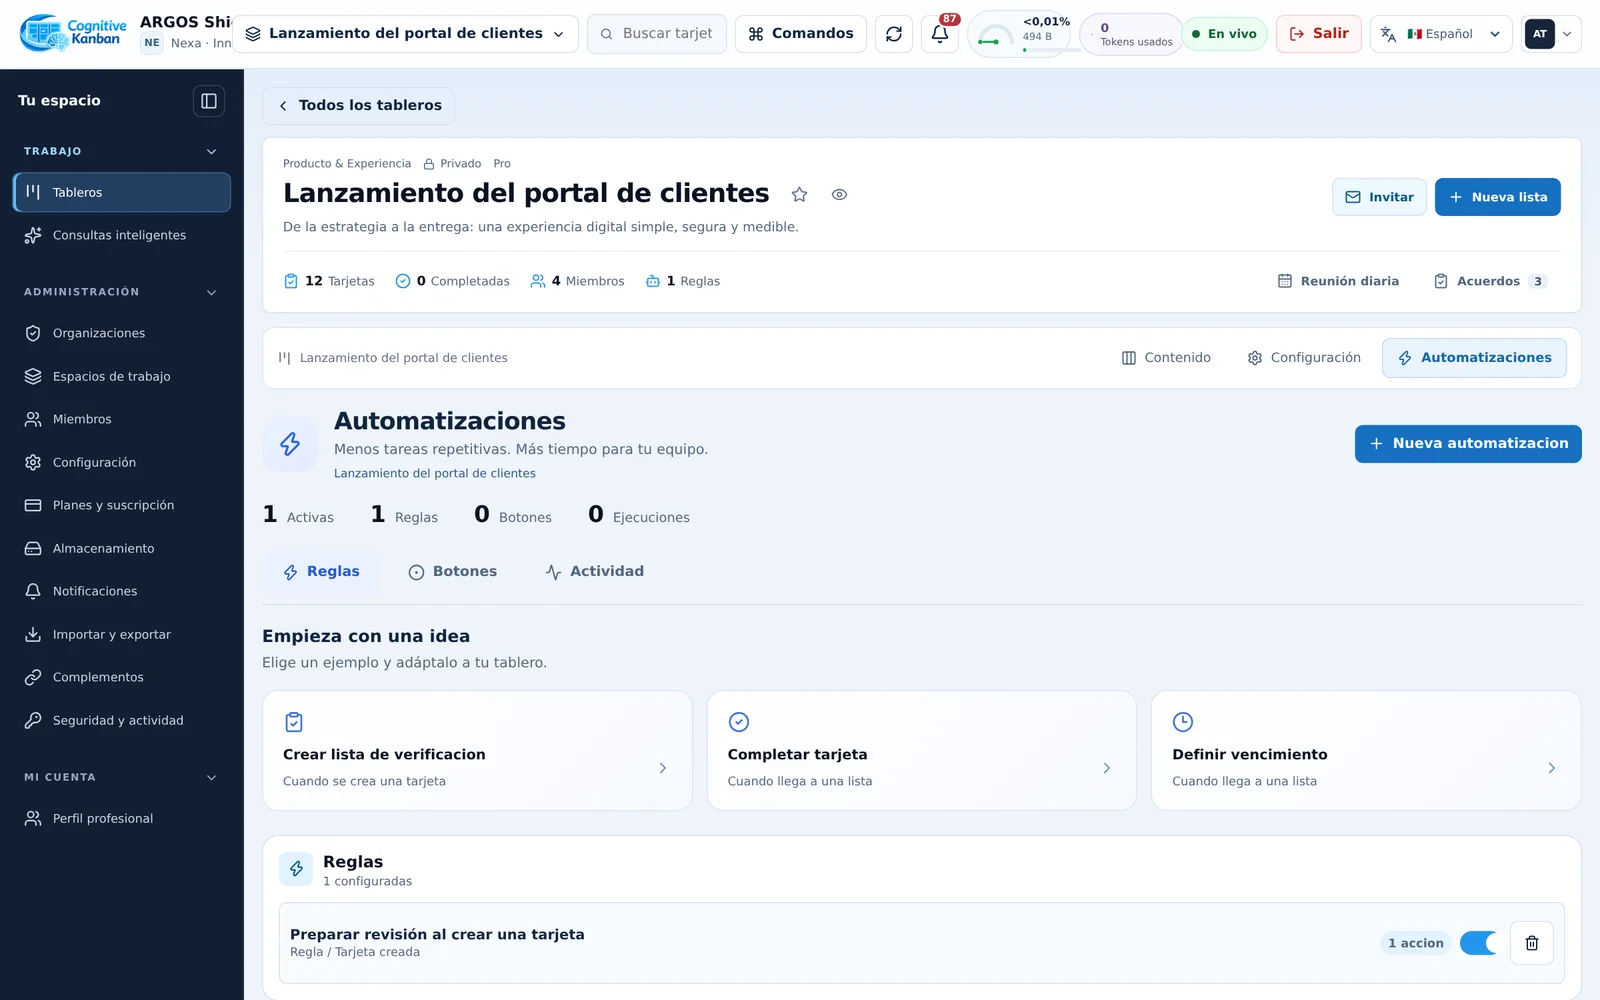Image resolution: width=1600 pixels, height=1000 pixels.
Task: Collapse the sidebar panel icon
Action: point(209,101)
